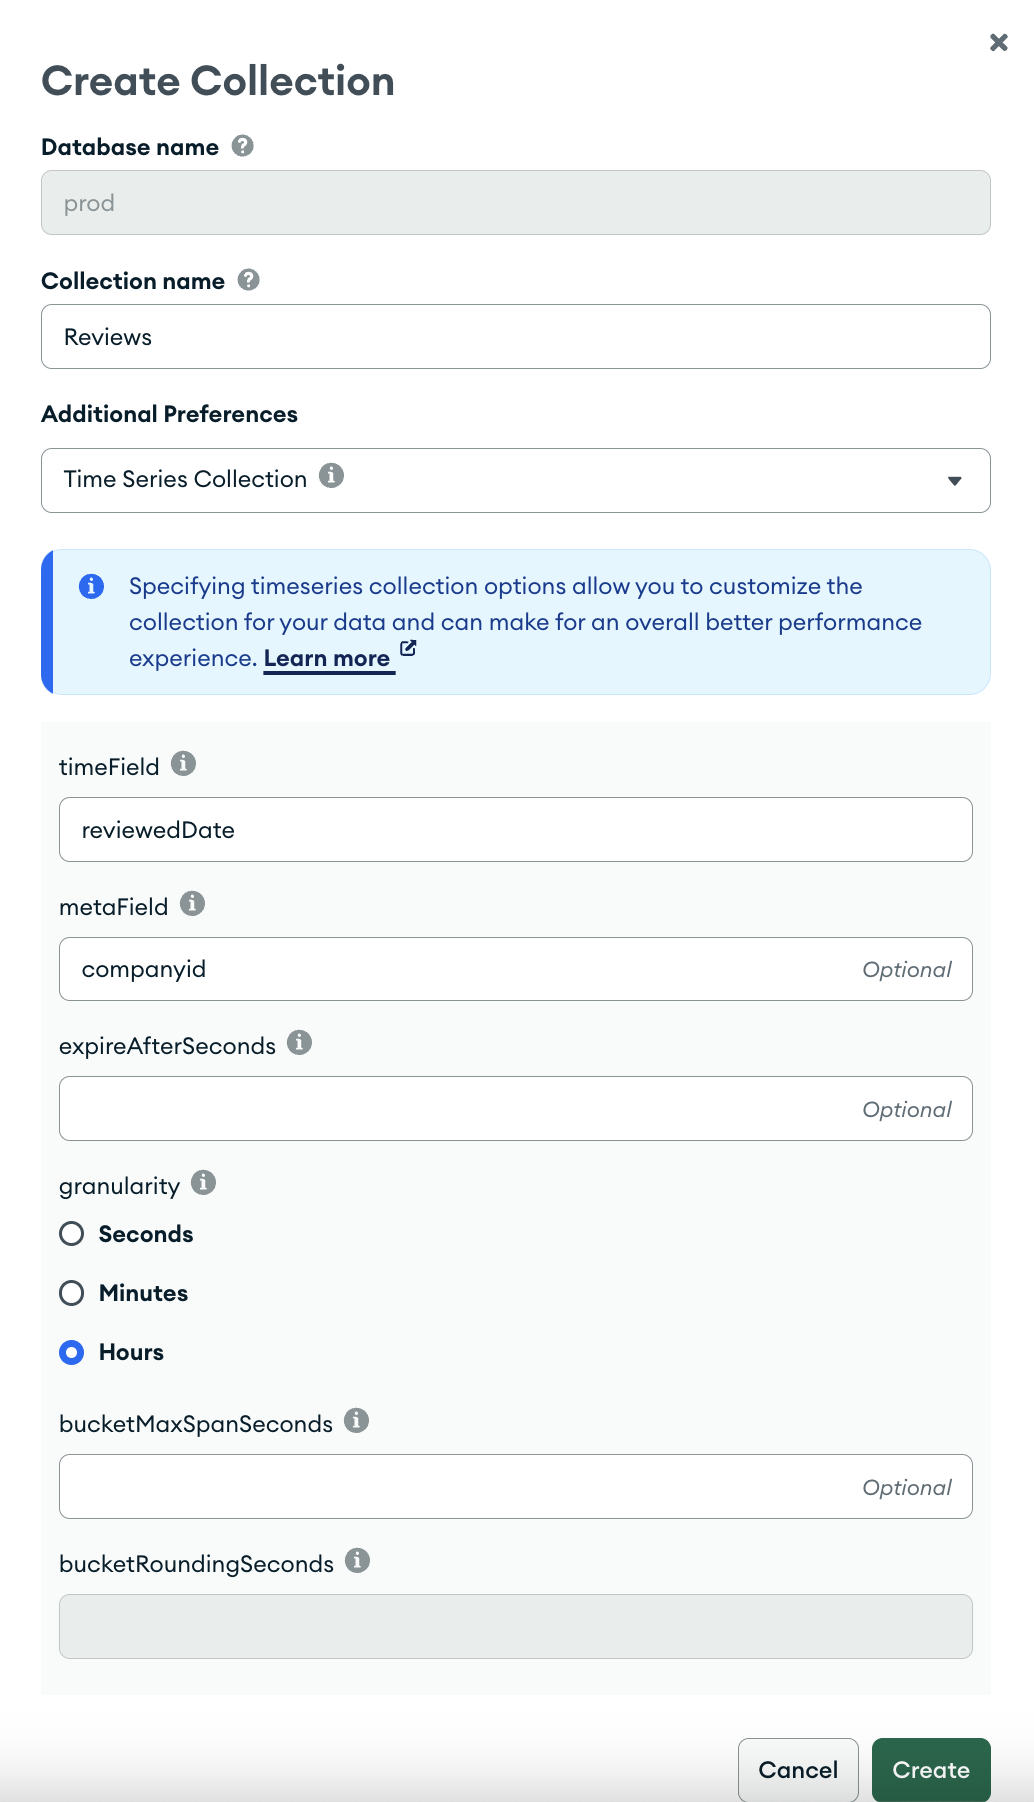This screenshot has width=1034, height=1802.
Task: Click the Cancel button
Action: (x=797, y=1769)
